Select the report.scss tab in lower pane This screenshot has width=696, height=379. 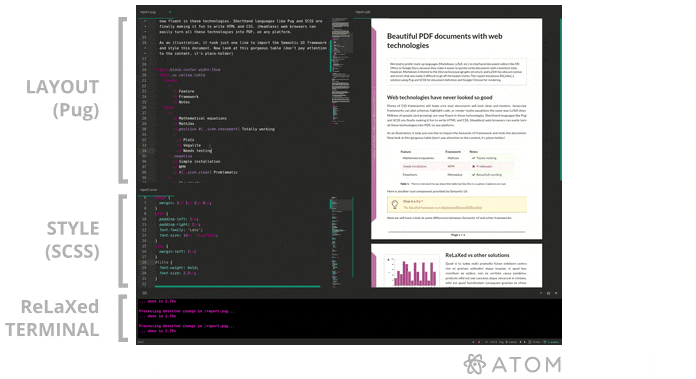tap(148, 190)
